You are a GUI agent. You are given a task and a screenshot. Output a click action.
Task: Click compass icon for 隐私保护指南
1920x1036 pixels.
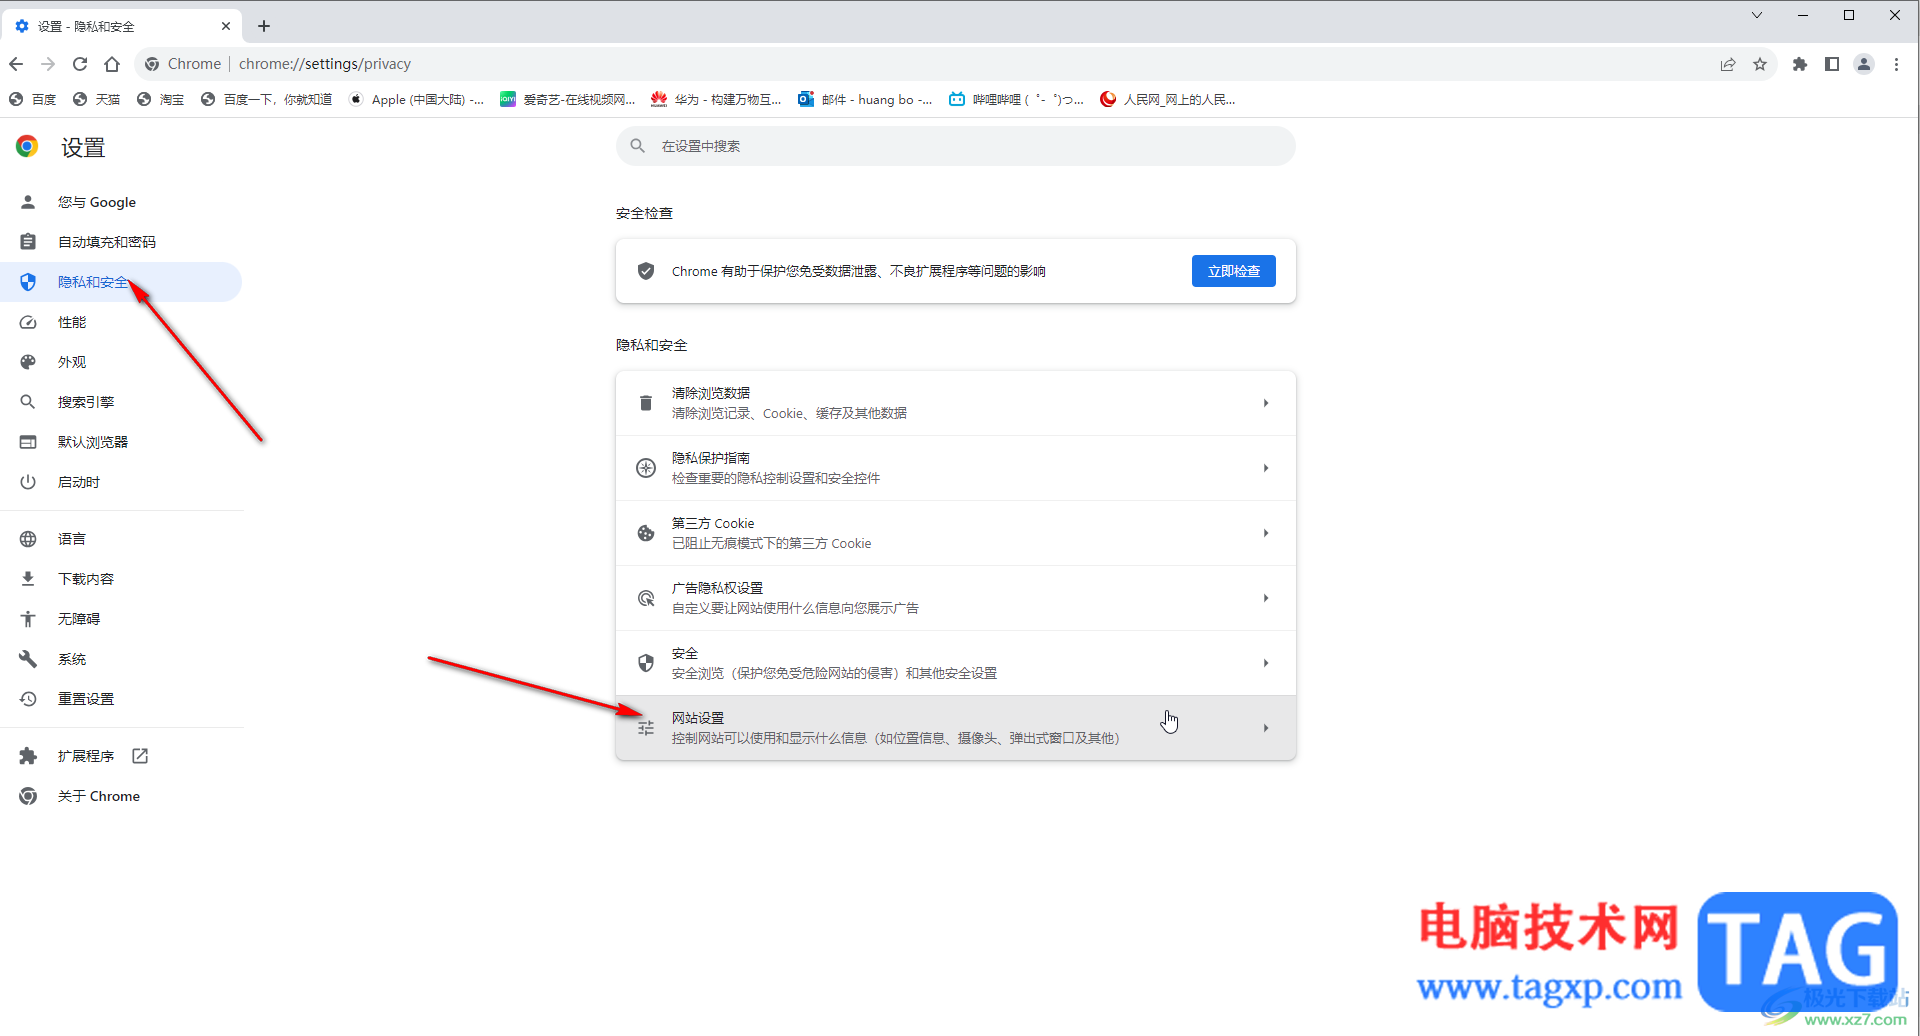pos(646,468)
